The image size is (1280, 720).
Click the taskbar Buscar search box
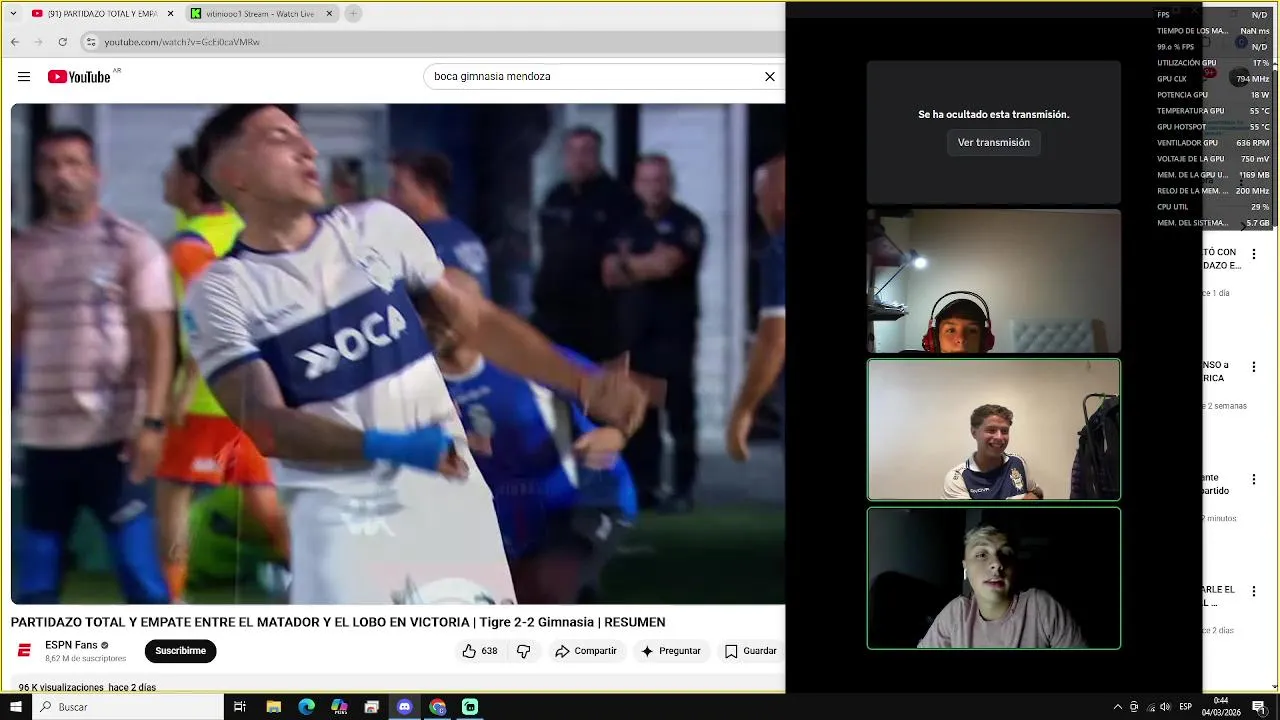(128, 707)
